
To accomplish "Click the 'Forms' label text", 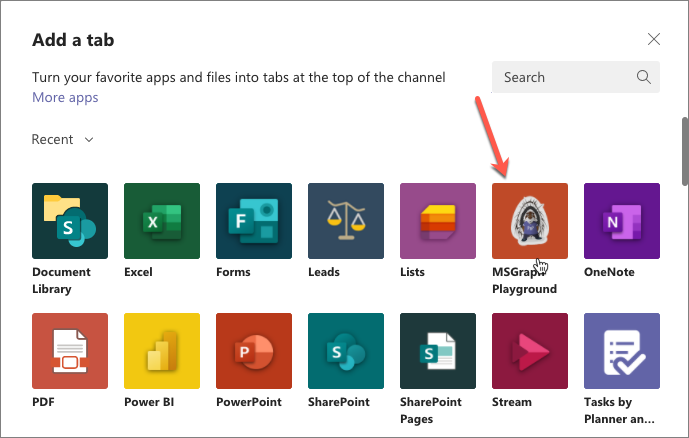I will coord(233,272).
